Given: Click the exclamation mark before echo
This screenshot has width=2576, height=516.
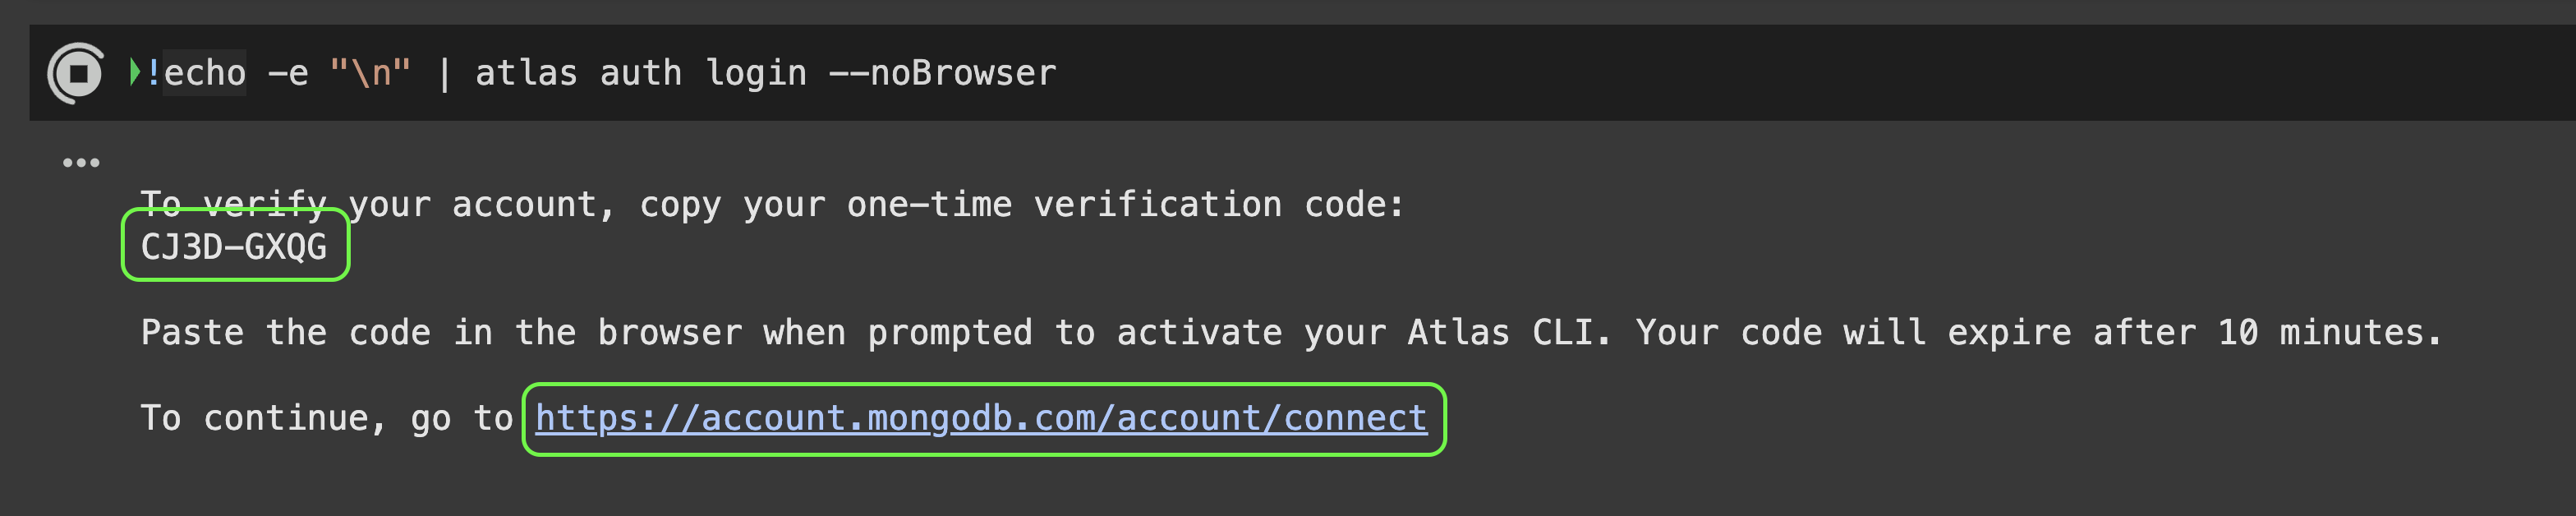Looking at the screenshot, I should pos(153,72).
